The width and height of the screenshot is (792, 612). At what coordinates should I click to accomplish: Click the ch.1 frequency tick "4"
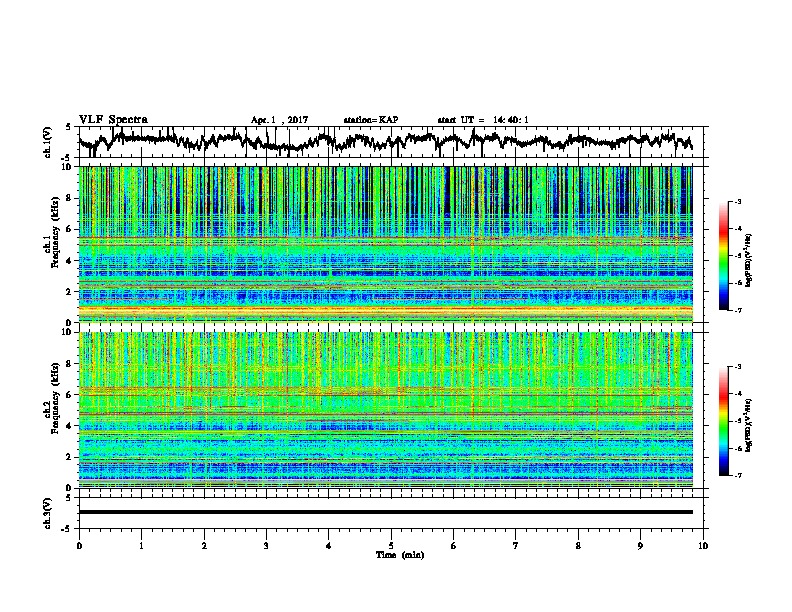pos(71,261)
